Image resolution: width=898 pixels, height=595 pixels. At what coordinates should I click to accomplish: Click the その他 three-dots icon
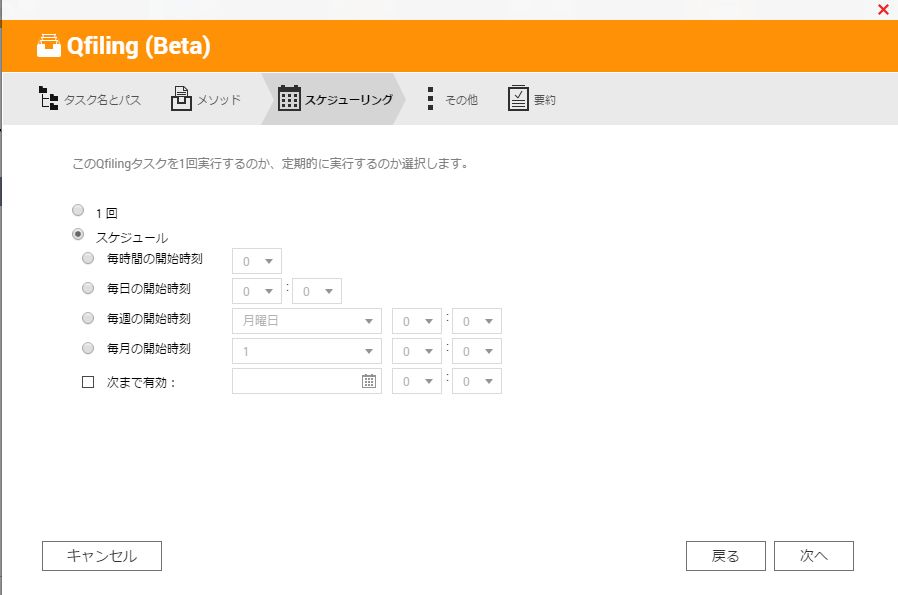point(430,98)
